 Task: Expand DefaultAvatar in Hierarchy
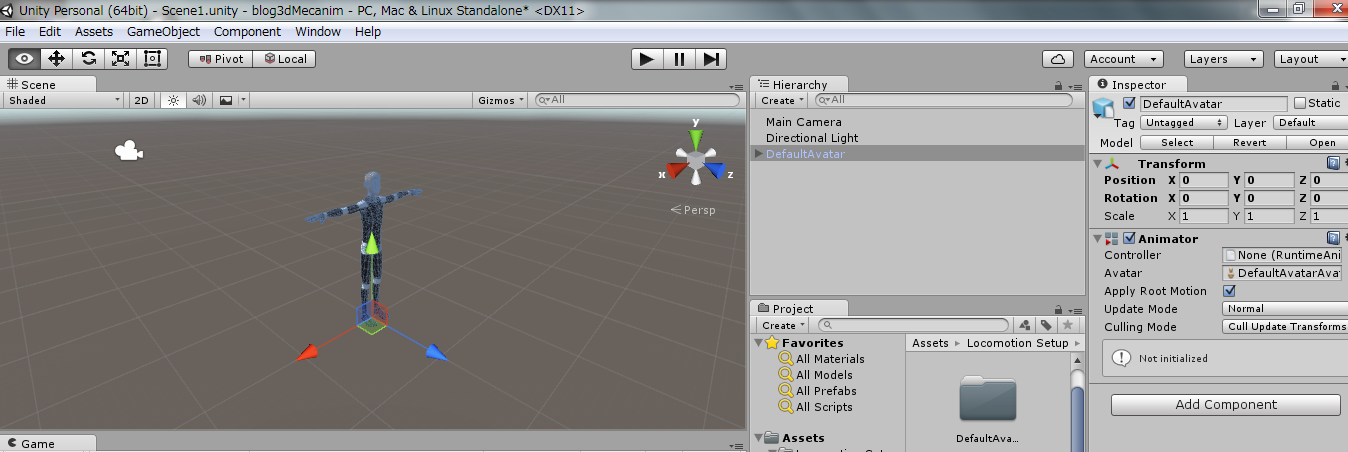pyautogui.click(x=758, y=154)
